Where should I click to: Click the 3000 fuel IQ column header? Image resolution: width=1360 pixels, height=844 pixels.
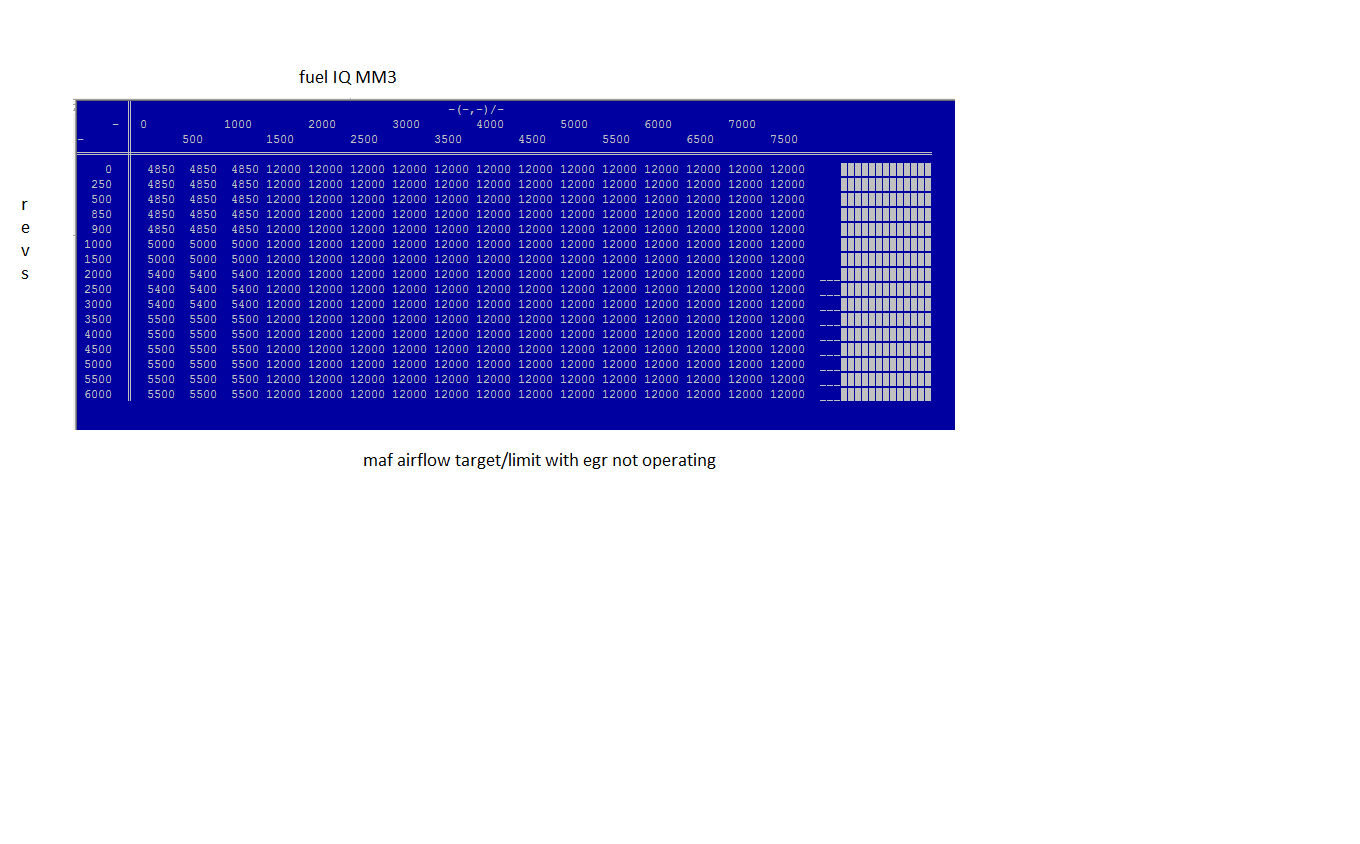[x=406, y=125]
